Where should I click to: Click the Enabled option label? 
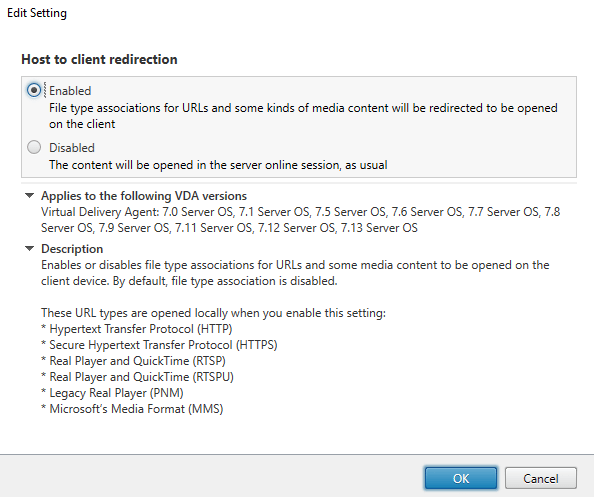pyautogui.click(x=70, y=91)
